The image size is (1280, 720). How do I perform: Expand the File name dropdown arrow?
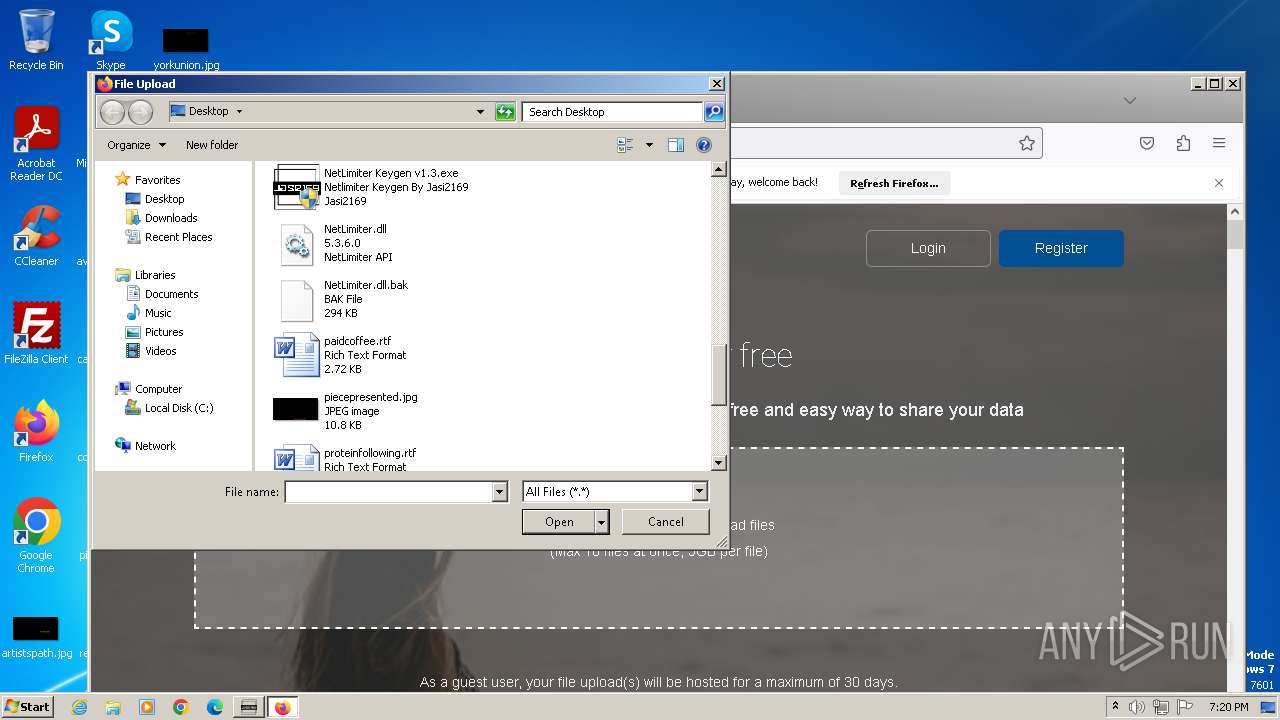(x=500, y=492)
